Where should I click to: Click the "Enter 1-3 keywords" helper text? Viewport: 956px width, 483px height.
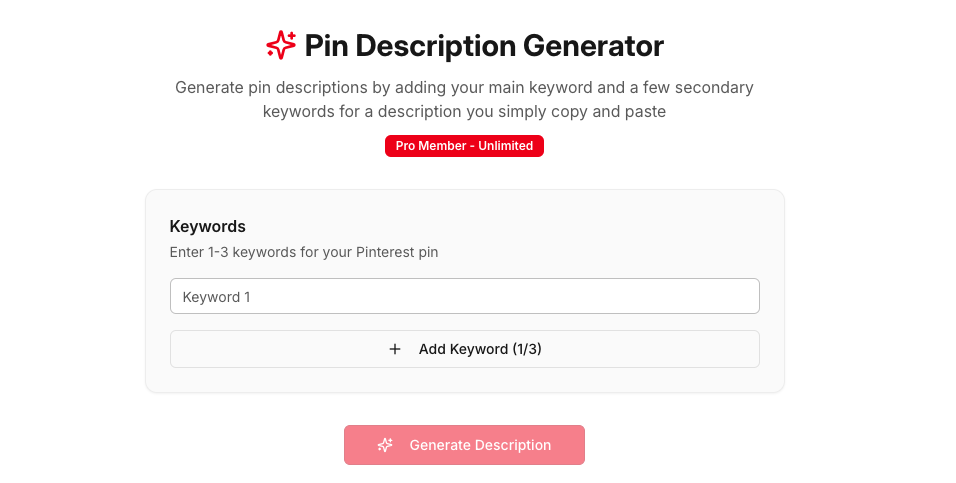[x=304, y=252]
